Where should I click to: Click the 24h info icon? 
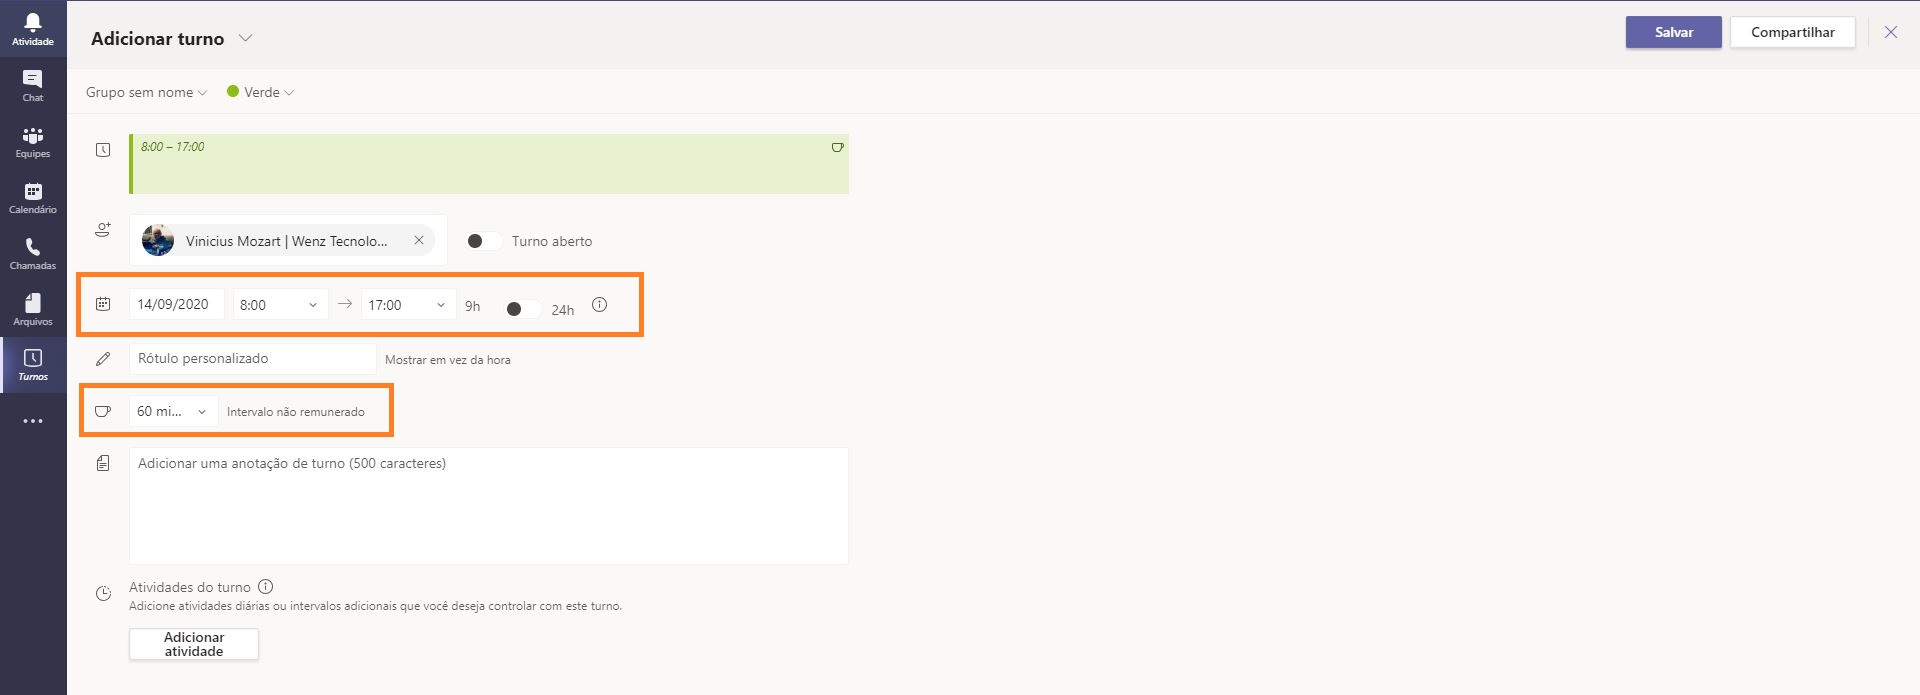coord(599,304)
